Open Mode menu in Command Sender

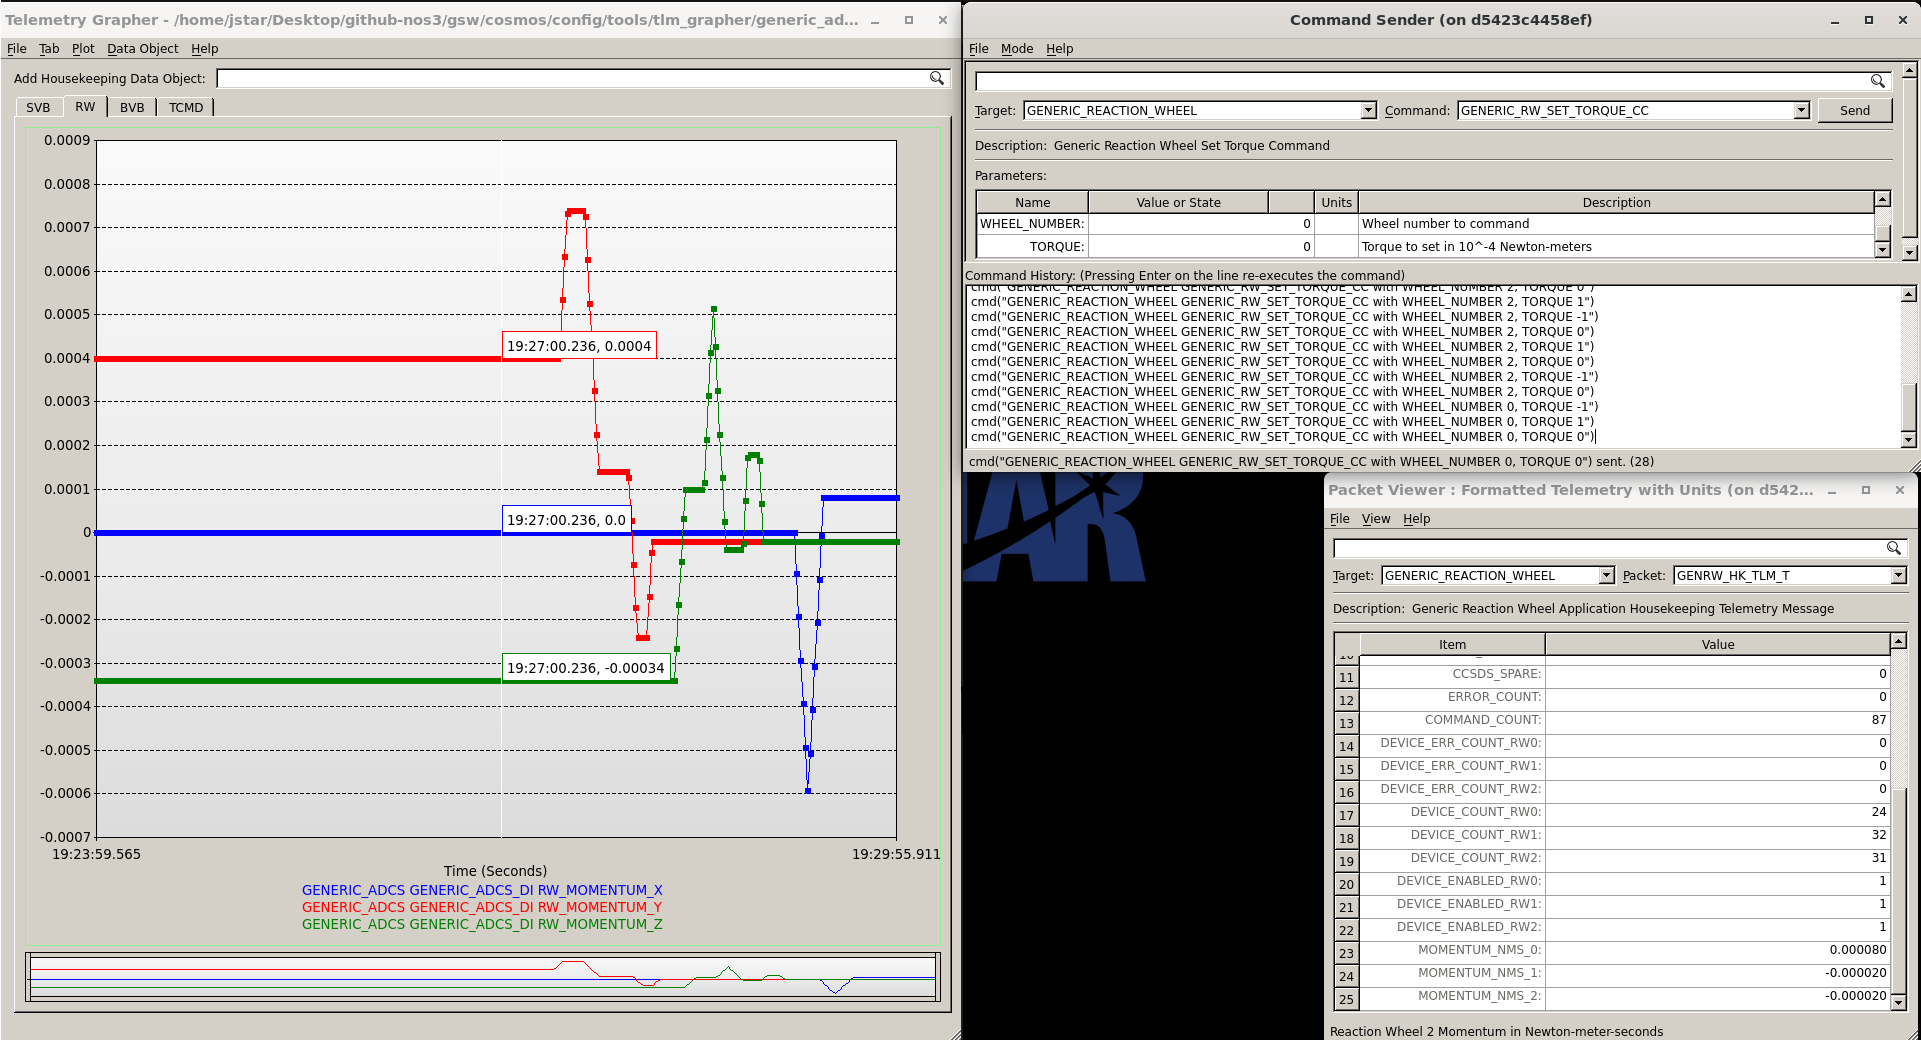[x=1017, y=48]
